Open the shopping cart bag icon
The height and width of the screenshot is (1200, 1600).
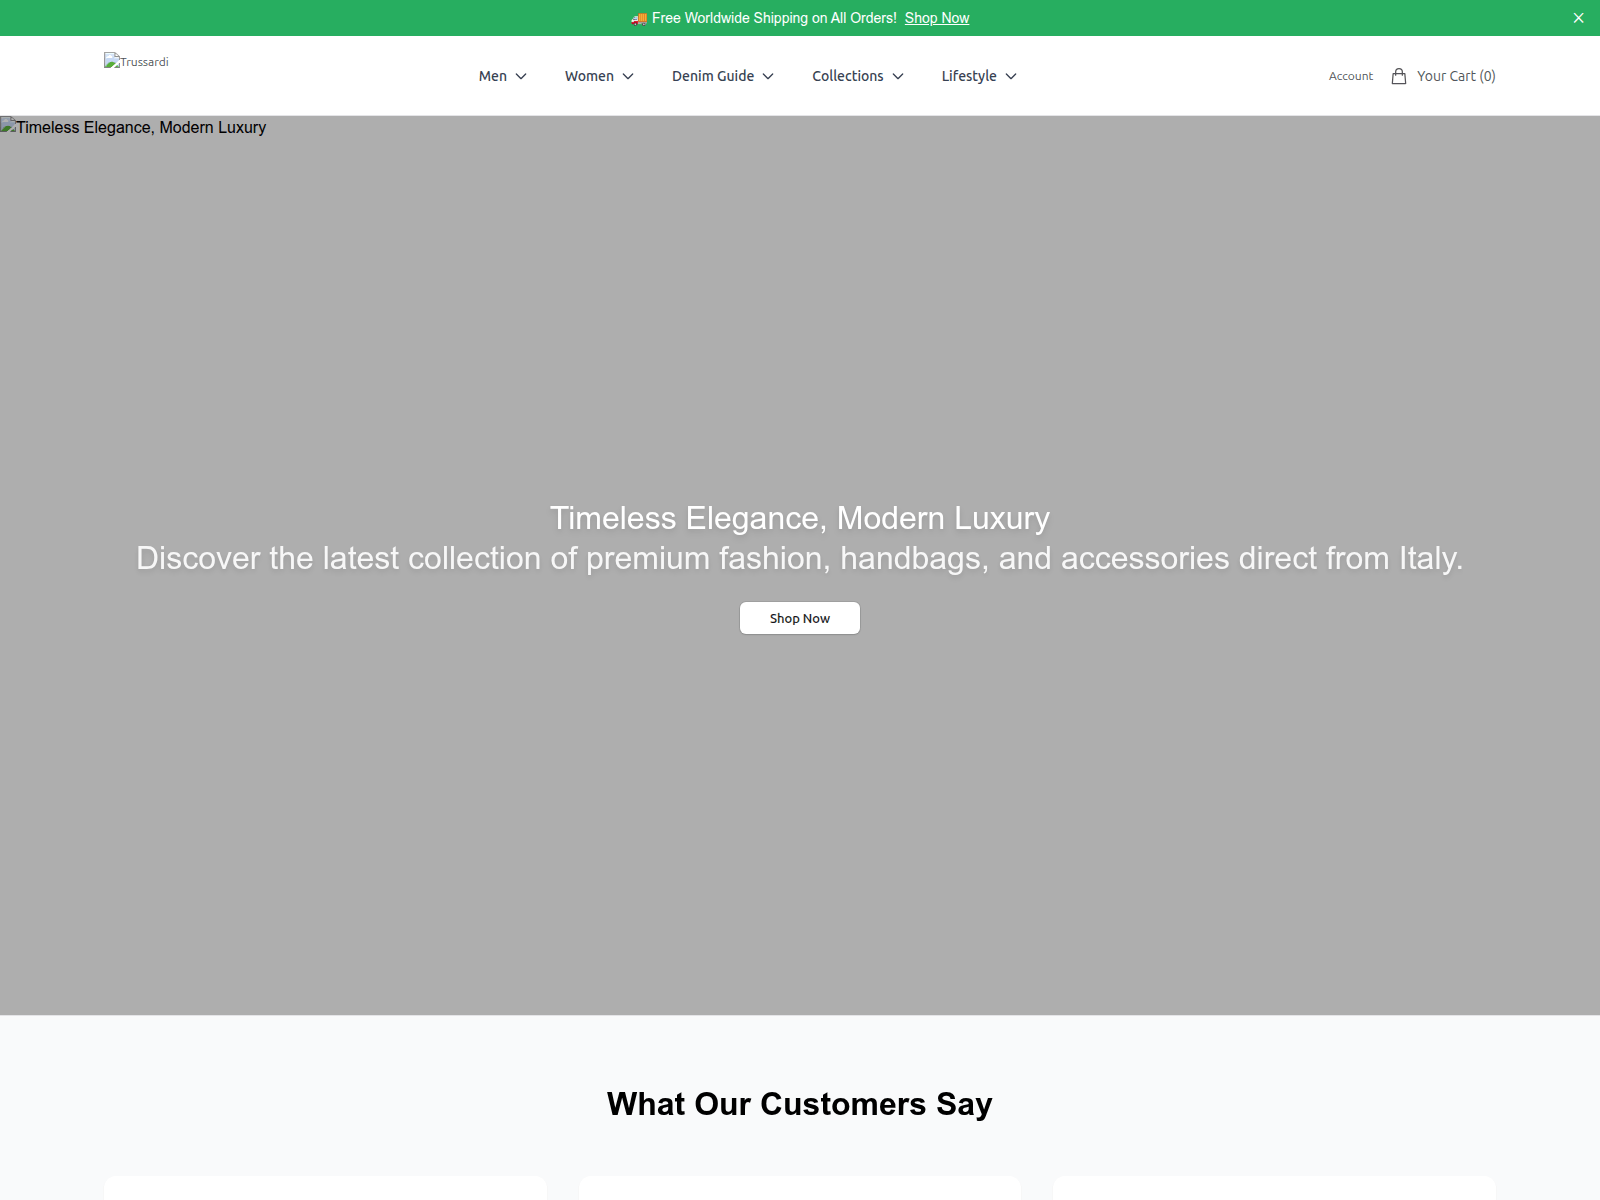pos(1399,76)
